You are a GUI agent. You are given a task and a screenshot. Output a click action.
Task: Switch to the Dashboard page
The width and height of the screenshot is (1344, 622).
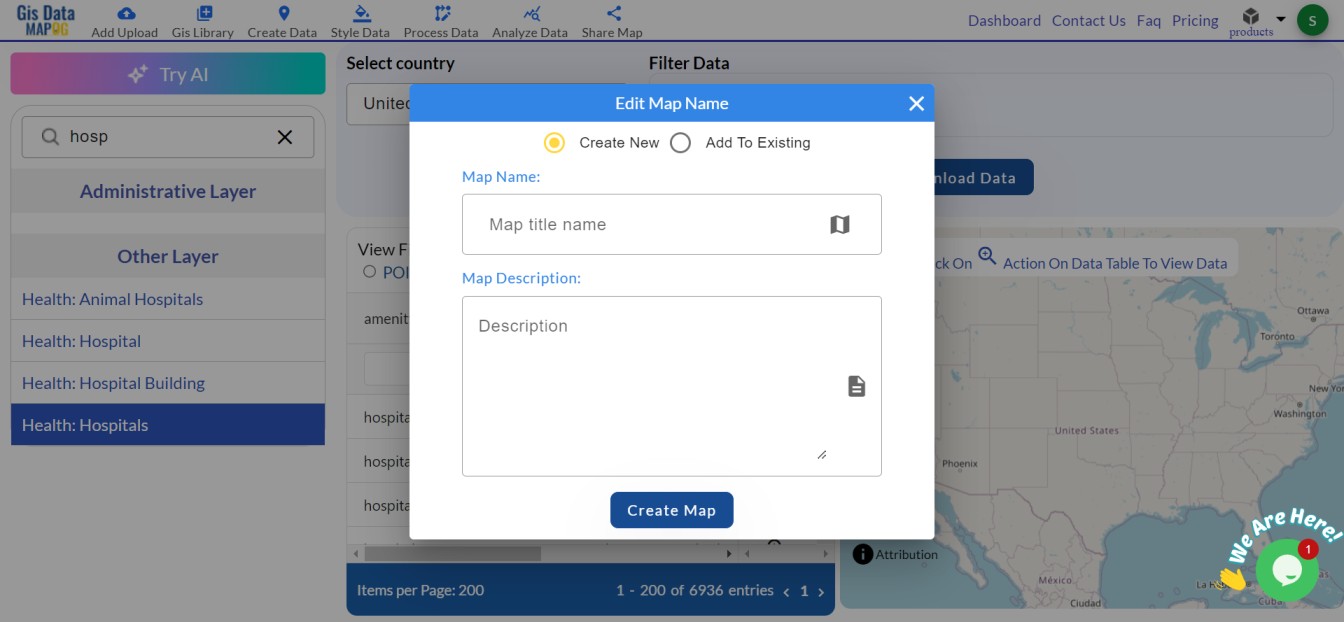(1004, 20)
